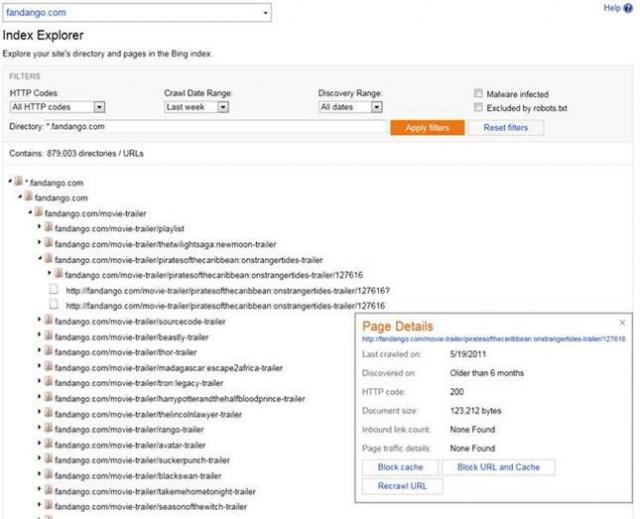The image size is (640, 519).
Task: Click folder icon beside fandango.com/movie-trailer
Action: (38, 212)
